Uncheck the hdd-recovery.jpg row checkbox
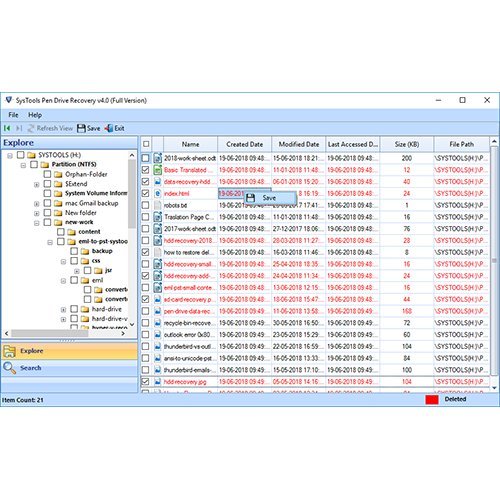This screenshot has height=500, width=500. [x=146, y=382]
